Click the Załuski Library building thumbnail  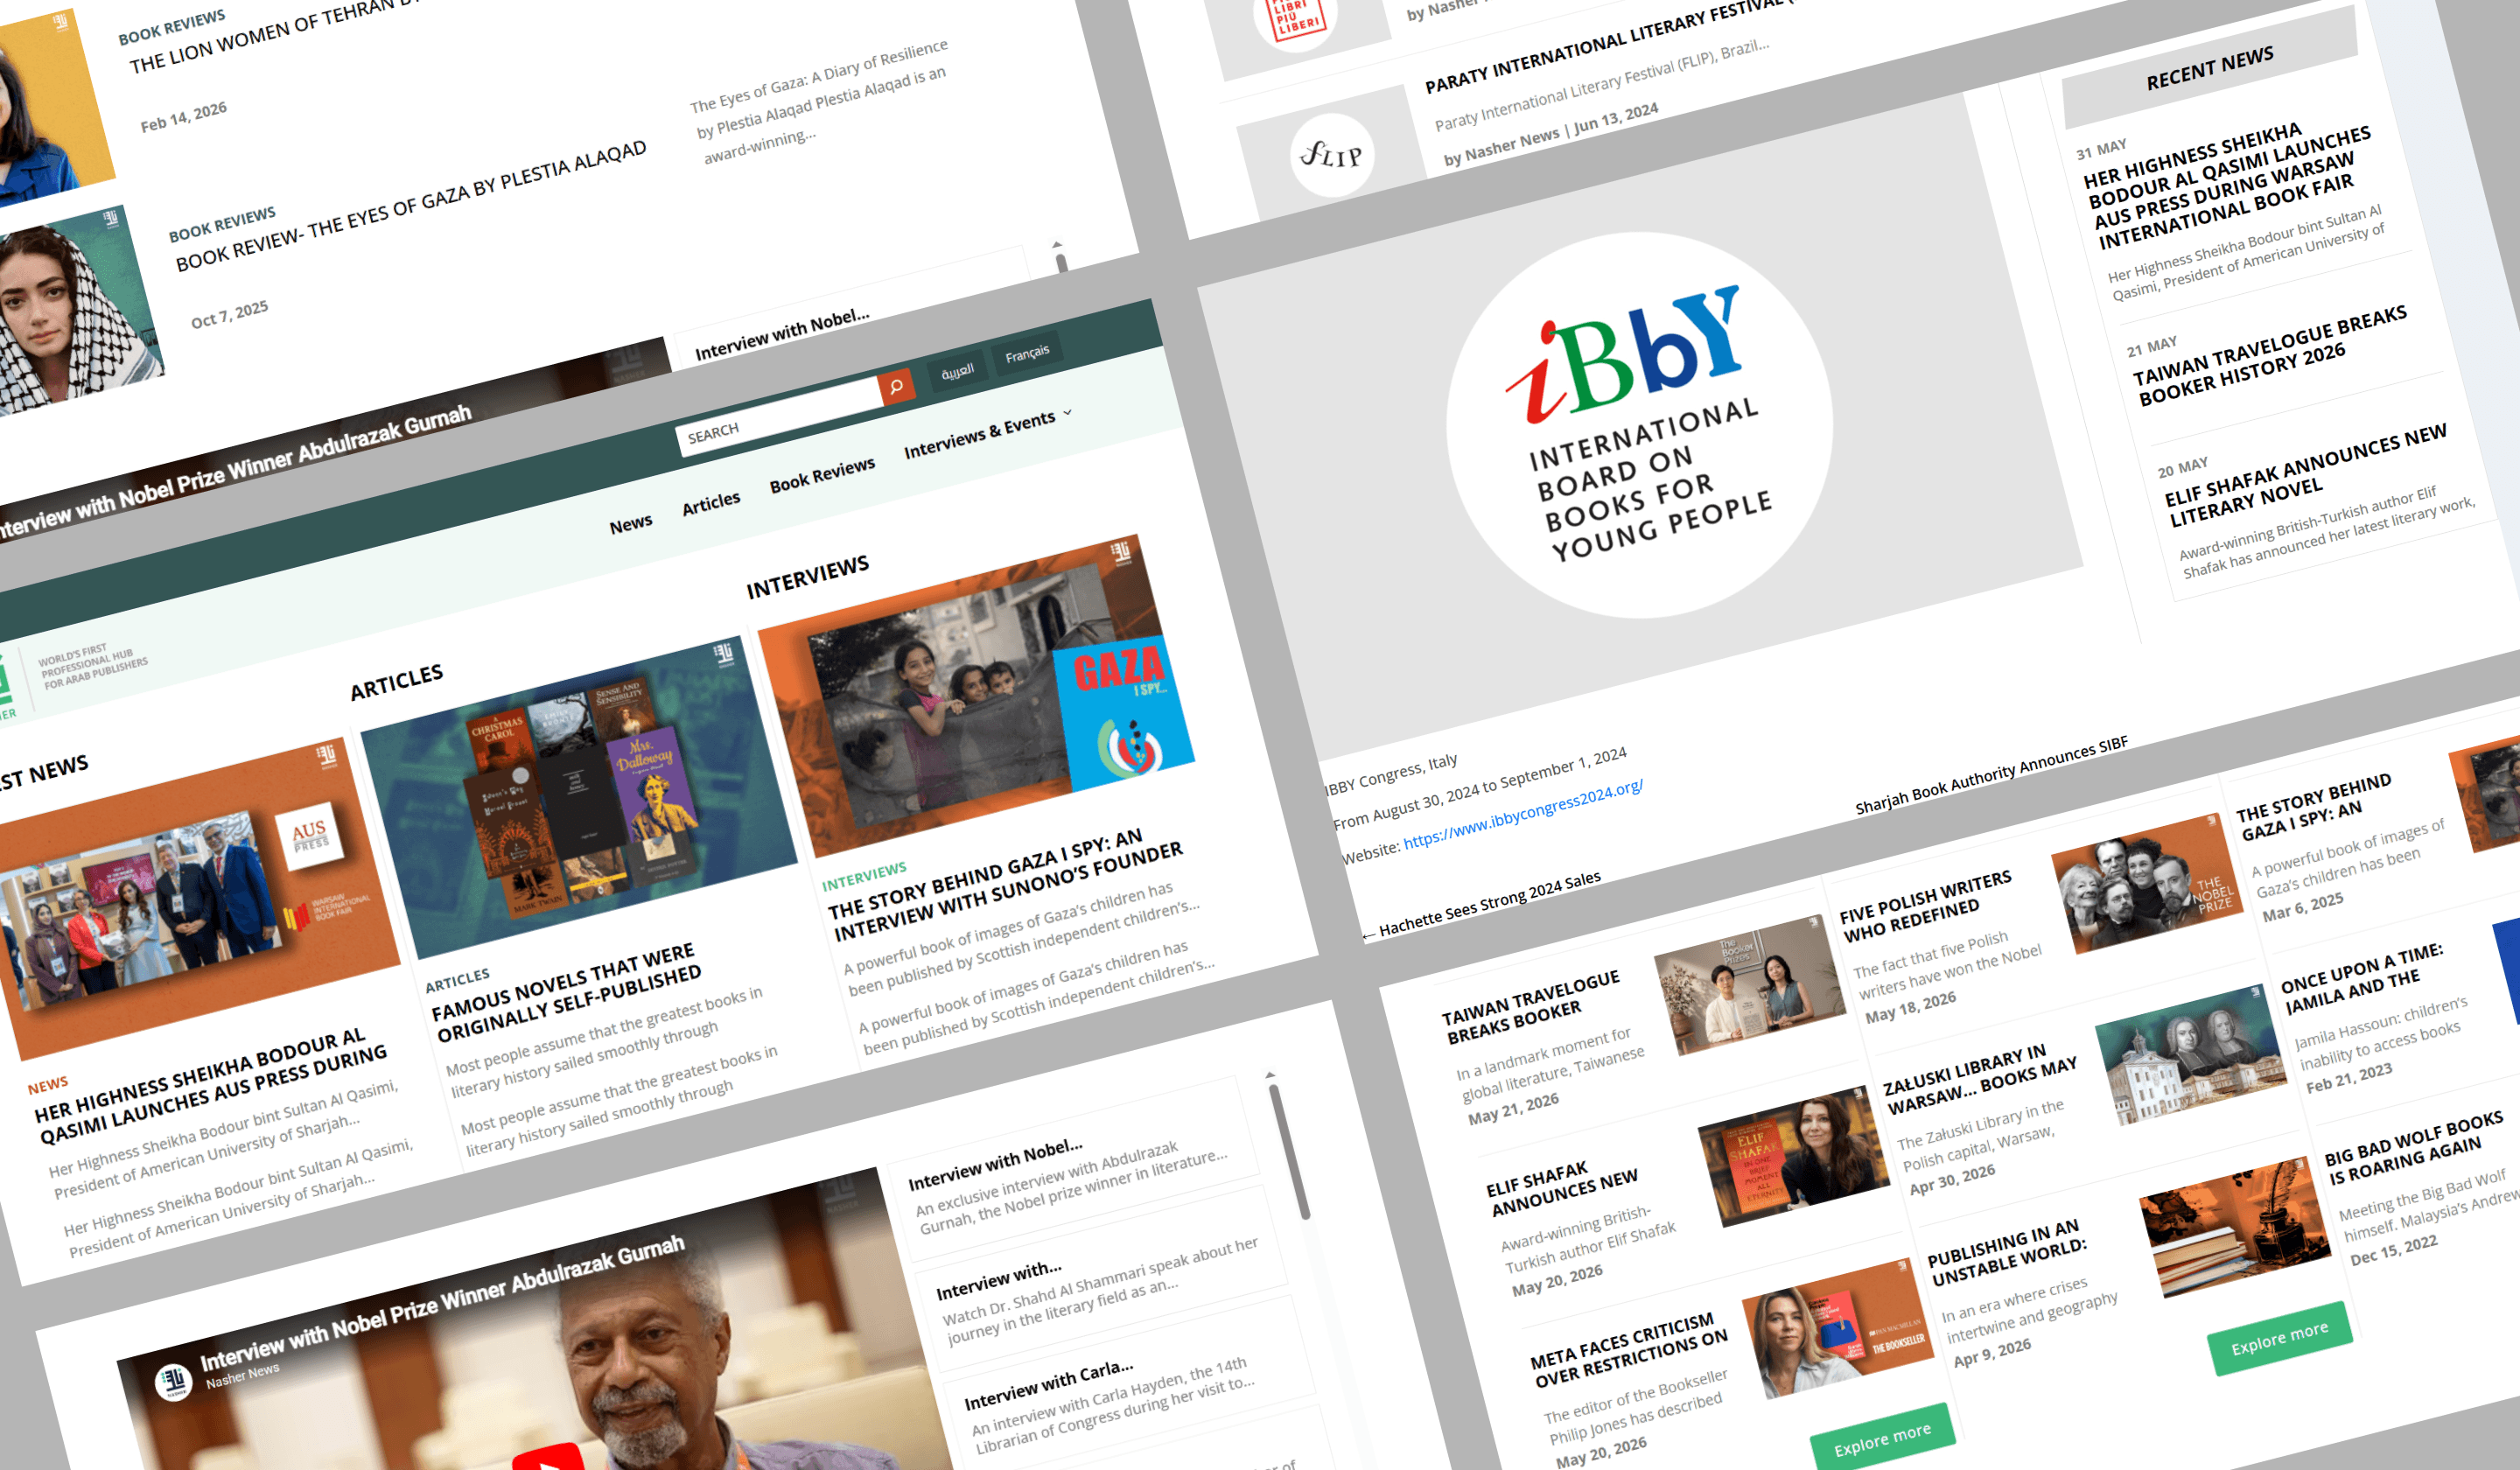point(2191,1055)
